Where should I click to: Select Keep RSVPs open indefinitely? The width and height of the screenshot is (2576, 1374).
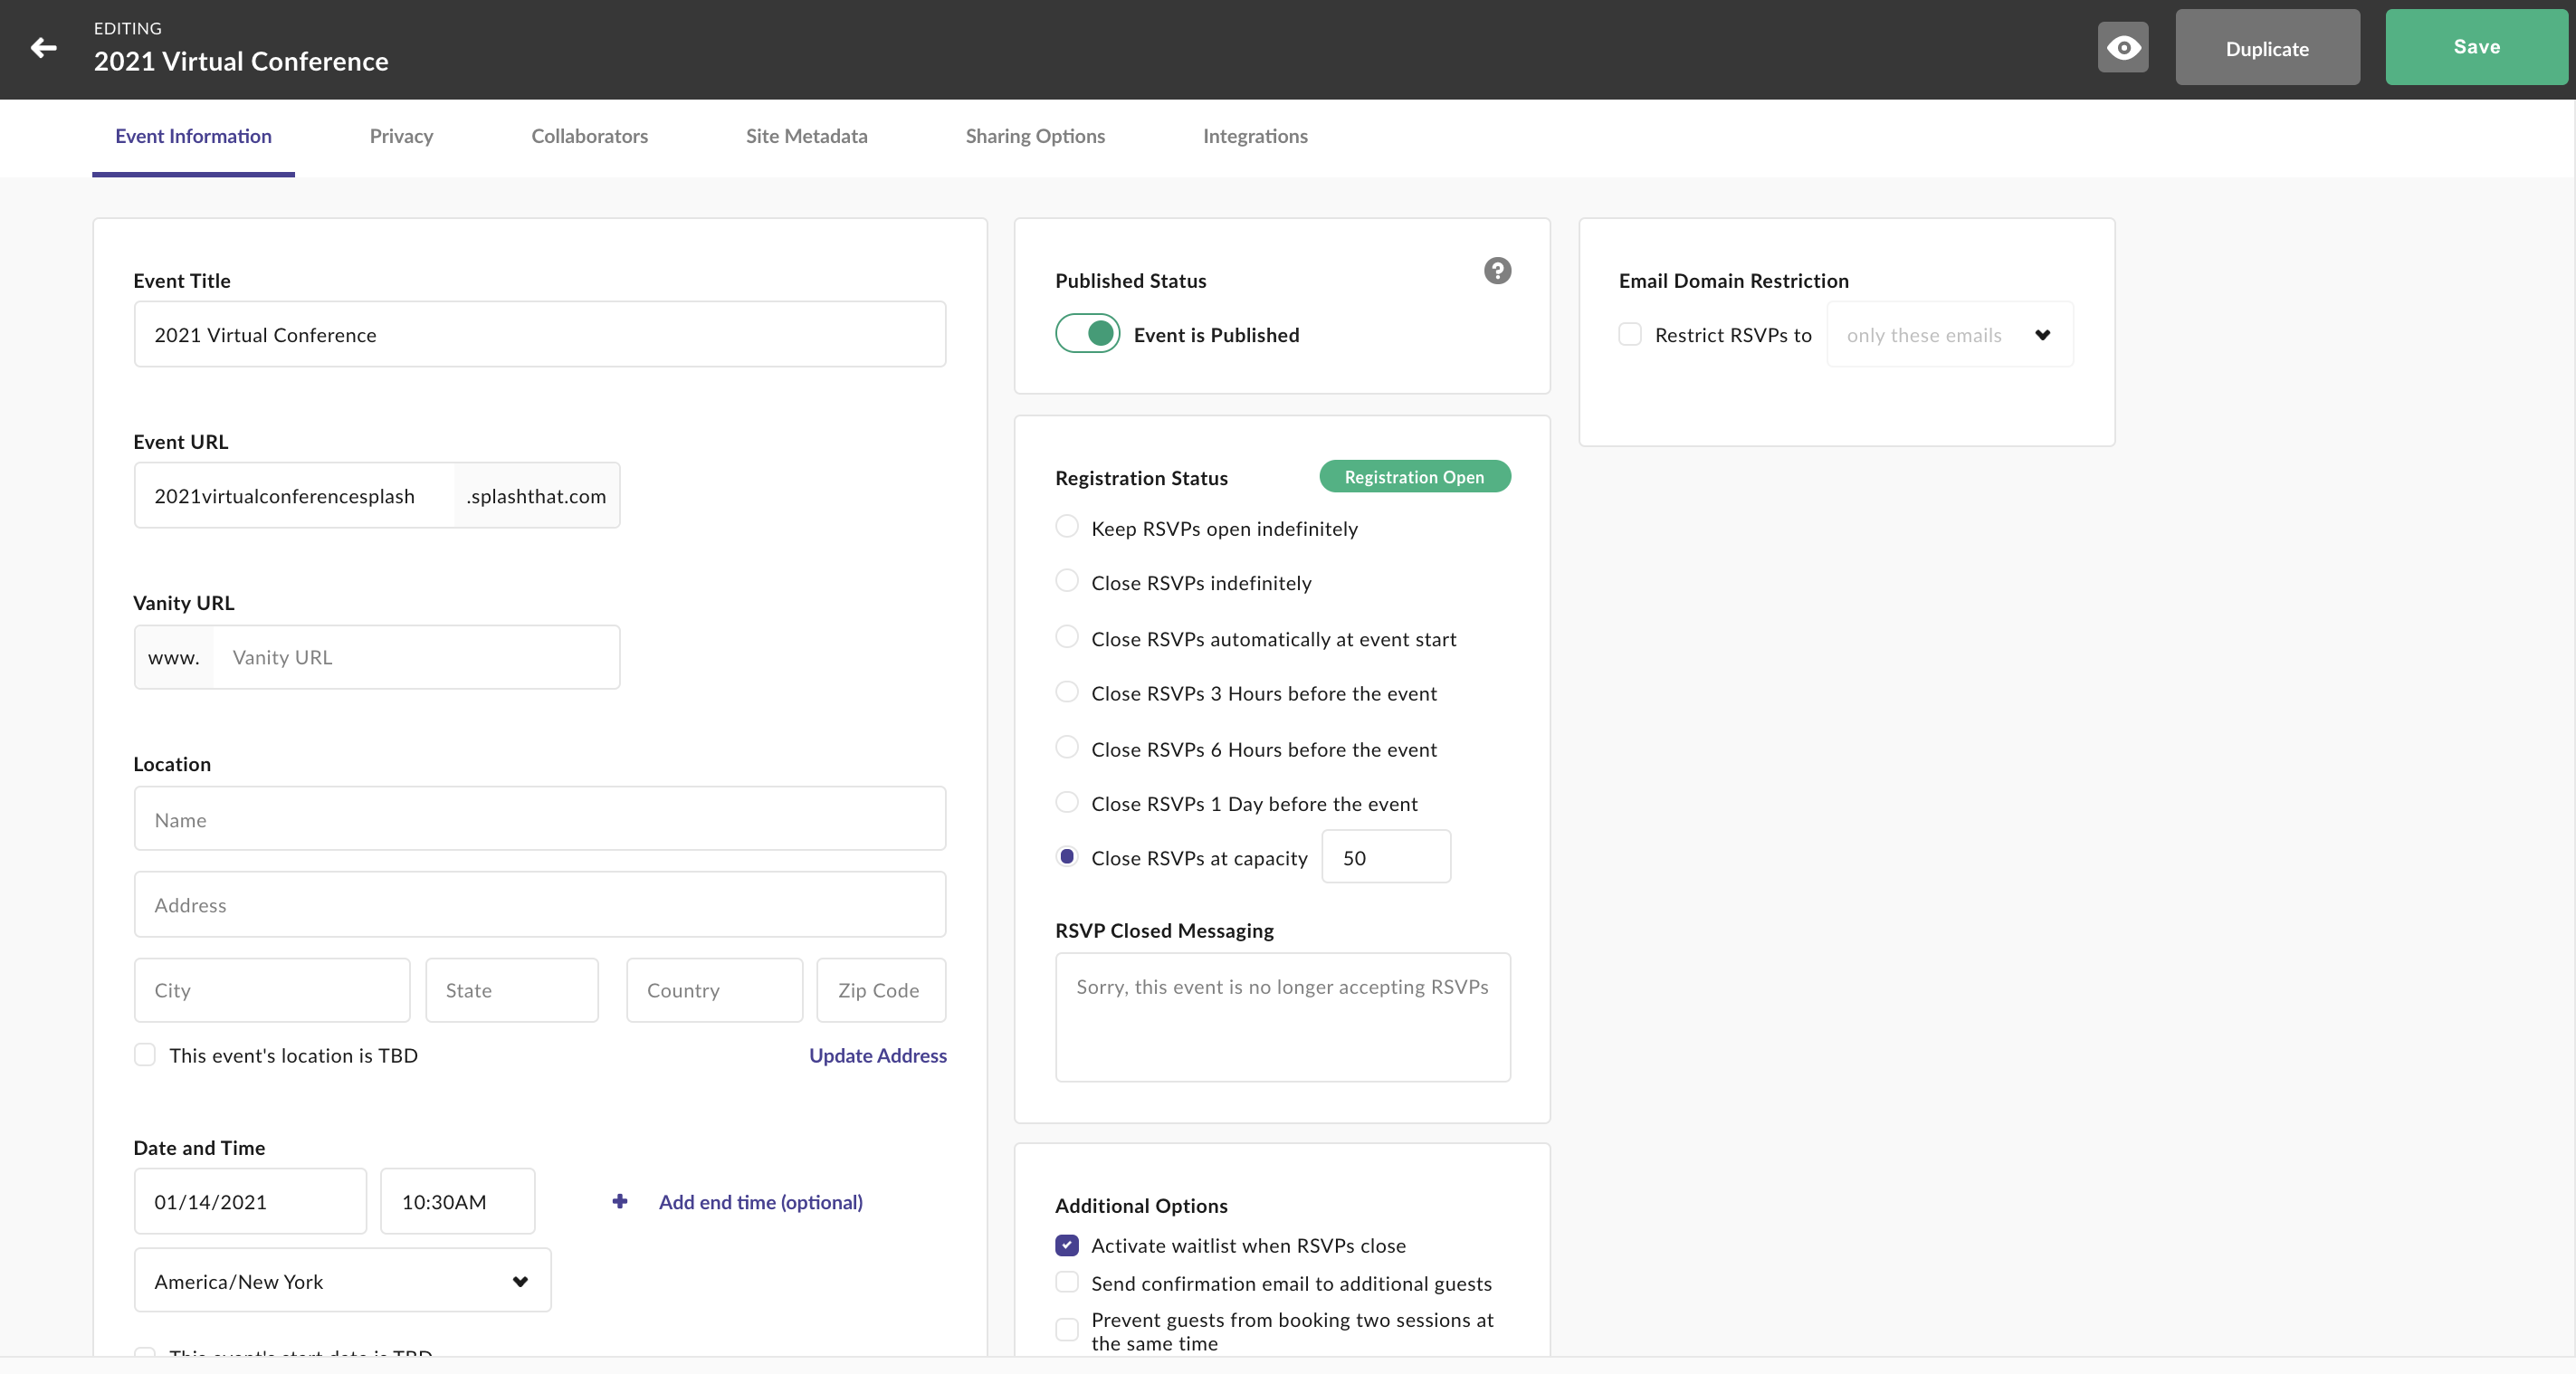(x=1067, y=527)
